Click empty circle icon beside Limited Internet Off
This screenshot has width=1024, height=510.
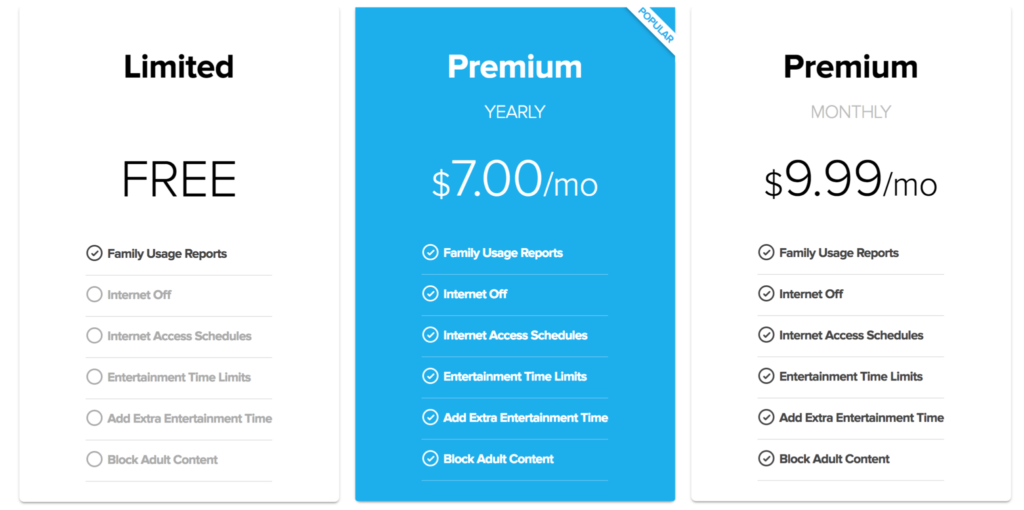click(x=94, y=295)
